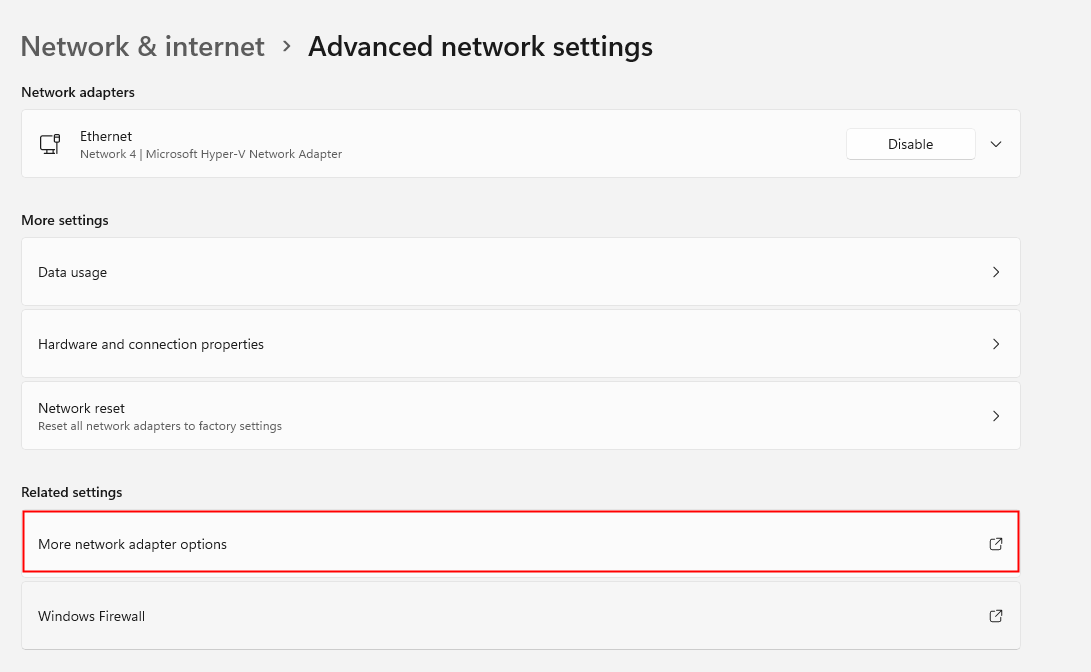Viewport: 1091px width, 672px height.
Task: Click the Data usage forward arrow icon
Action: 995,271
